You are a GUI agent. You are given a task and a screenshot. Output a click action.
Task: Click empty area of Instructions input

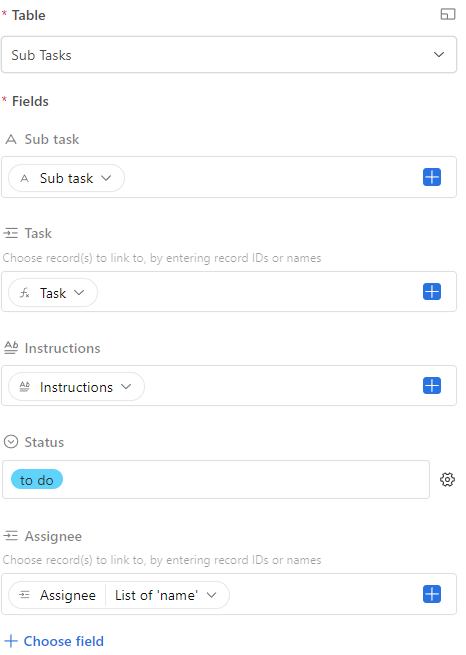[x=282, y=386]
